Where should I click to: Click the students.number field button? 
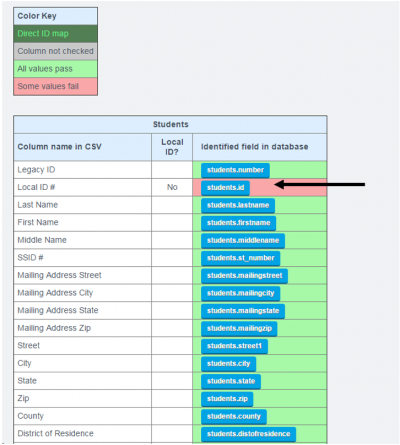[x=235, y=170]
